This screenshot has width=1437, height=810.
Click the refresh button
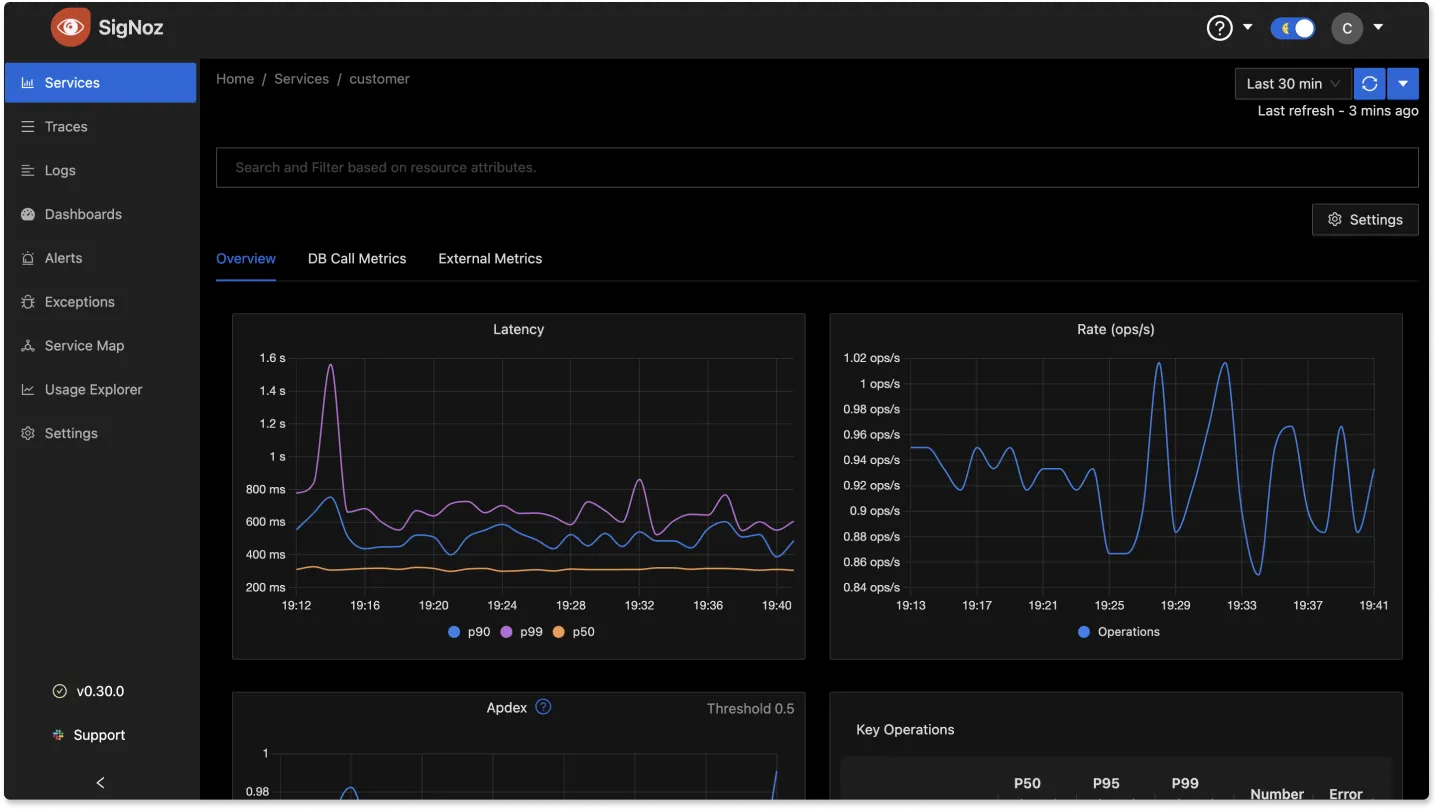[x=1370, y=84]
